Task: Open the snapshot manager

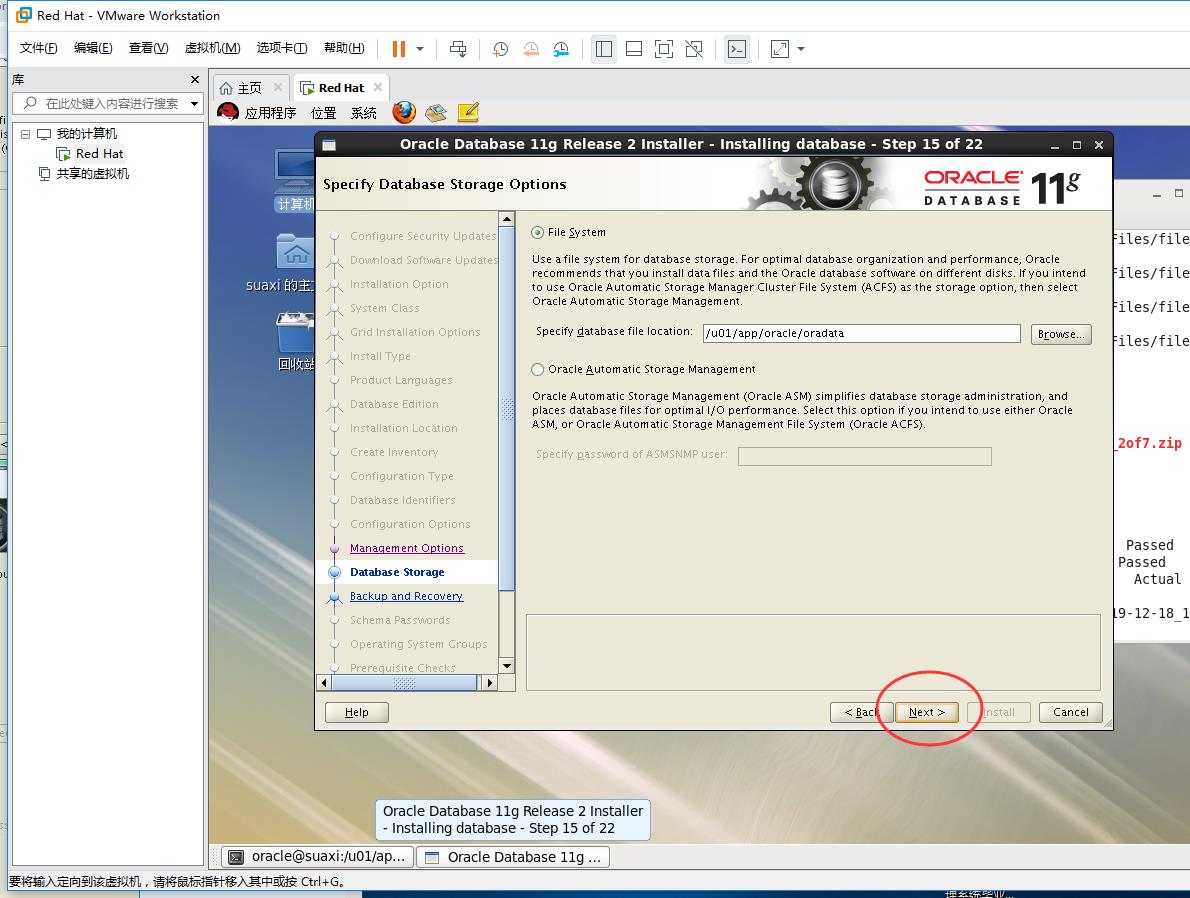Action: [561, 49]
